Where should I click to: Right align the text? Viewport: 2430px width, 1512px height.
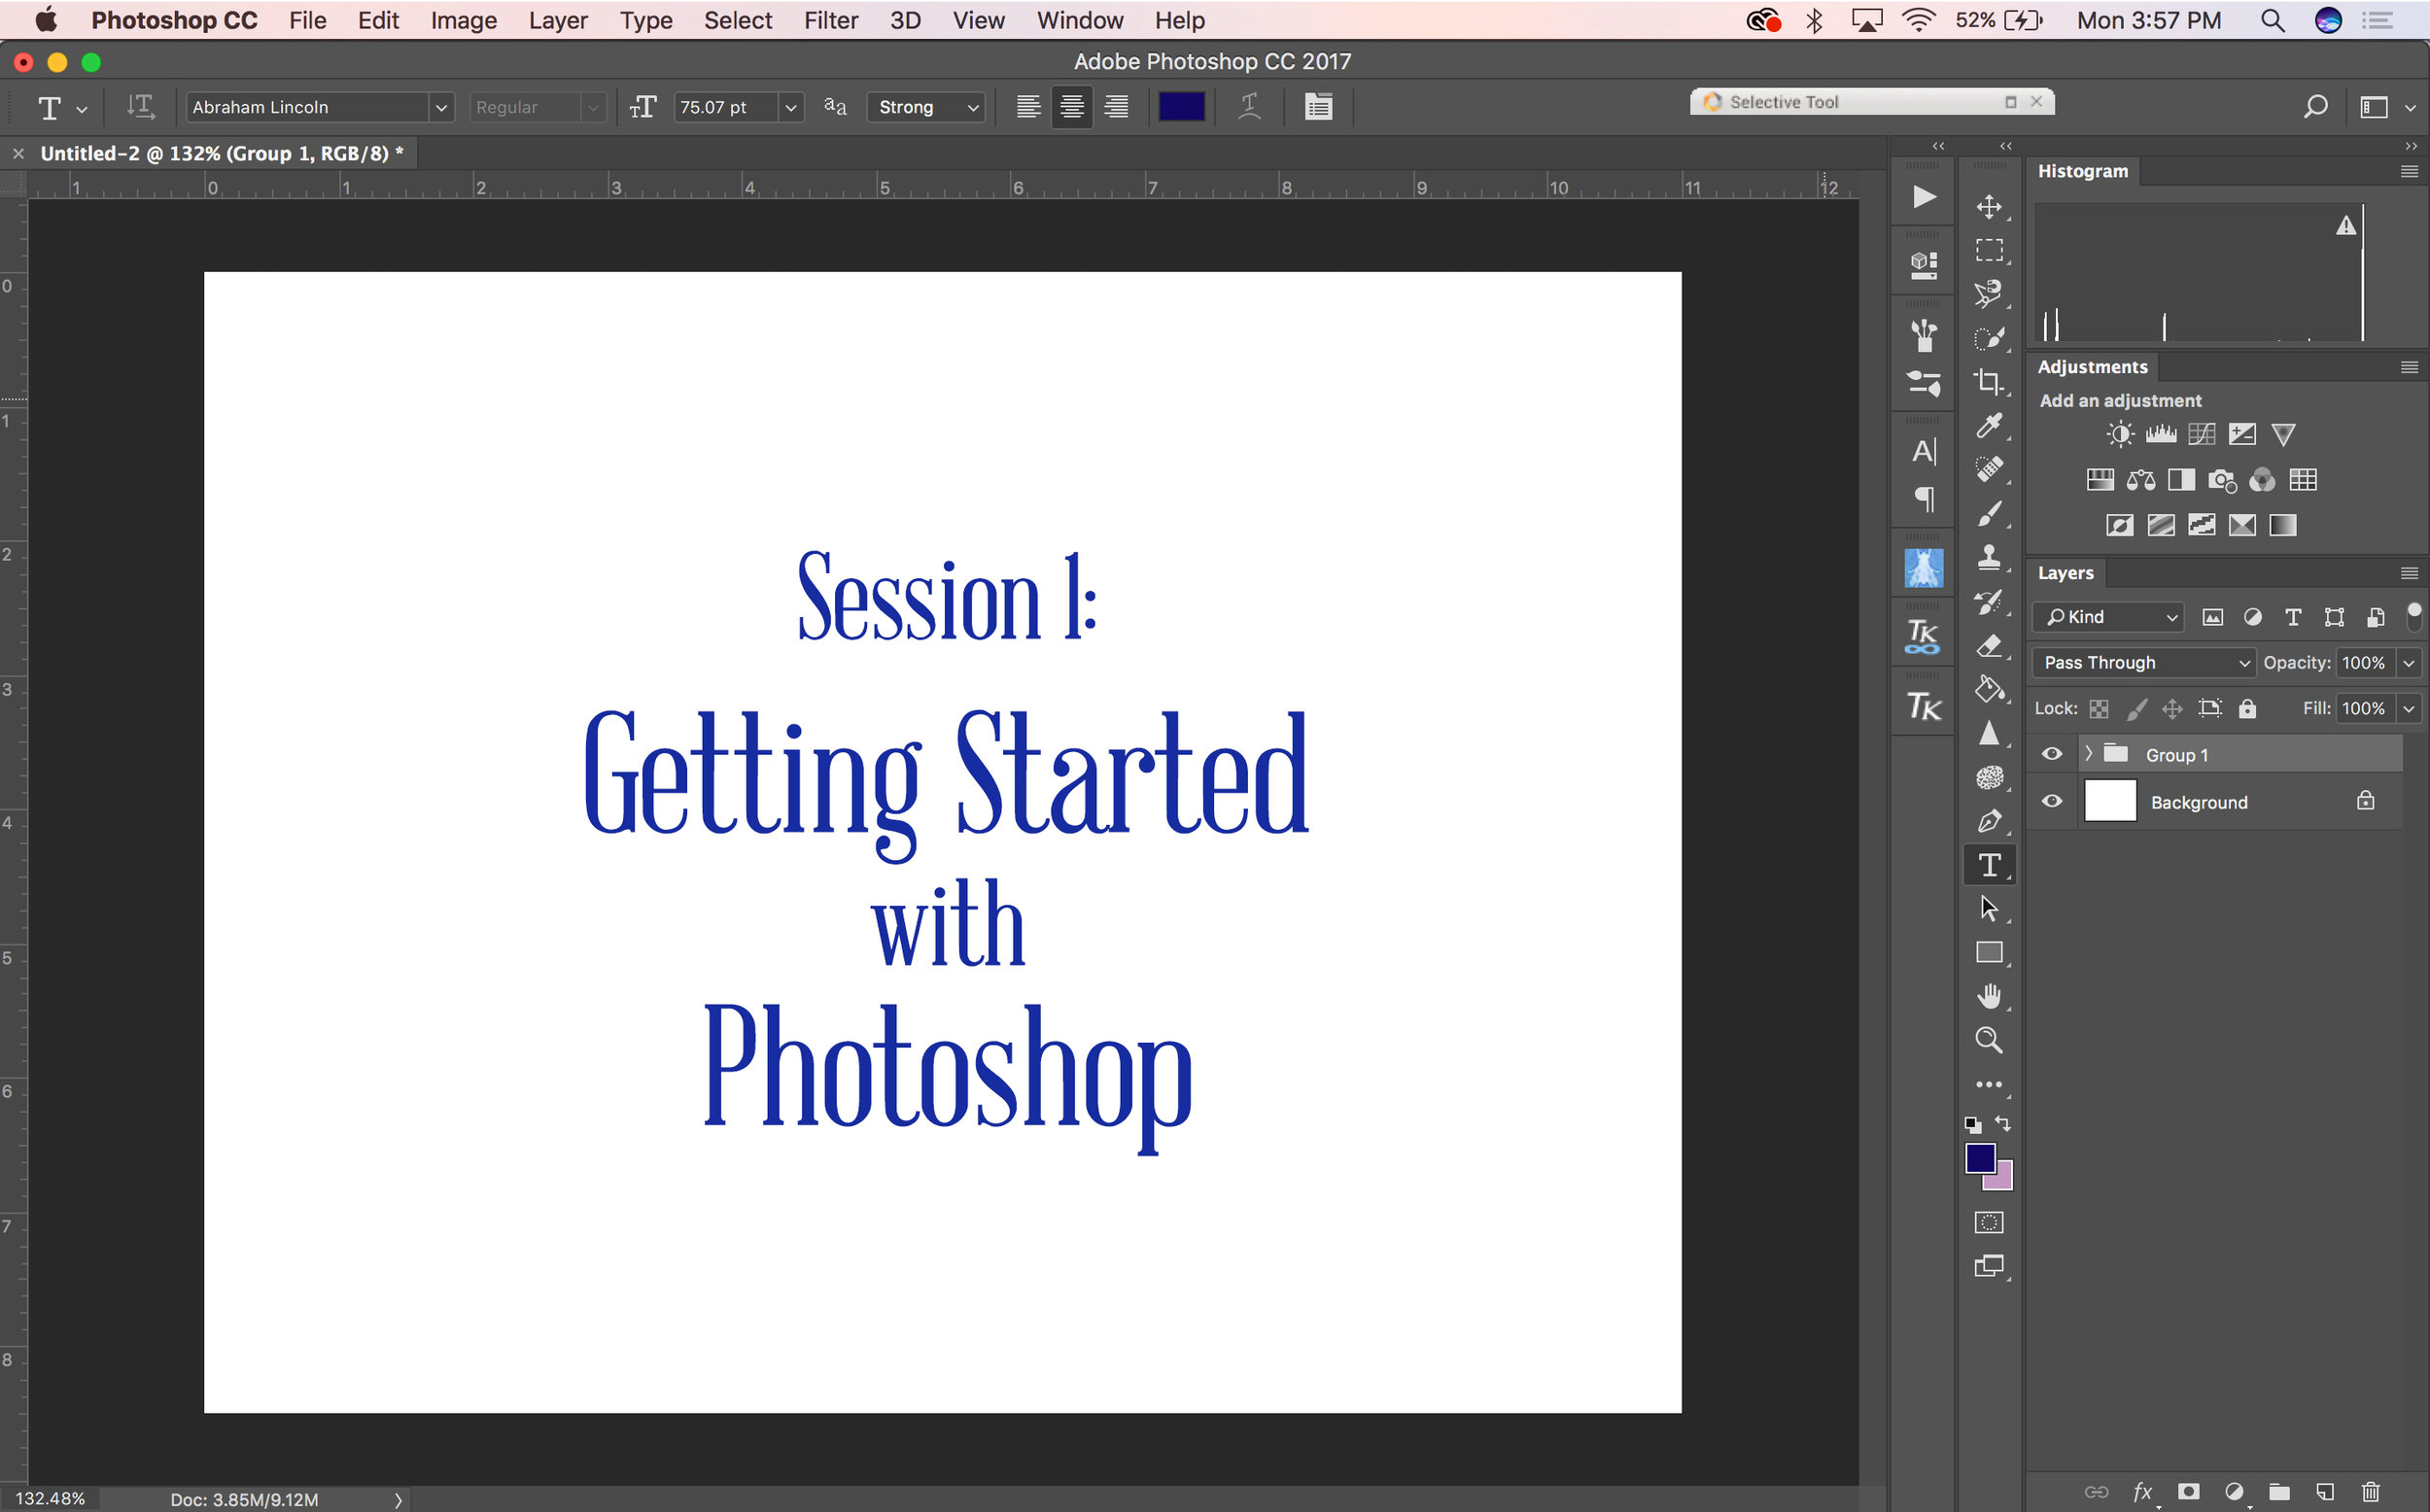[1116, 106]
